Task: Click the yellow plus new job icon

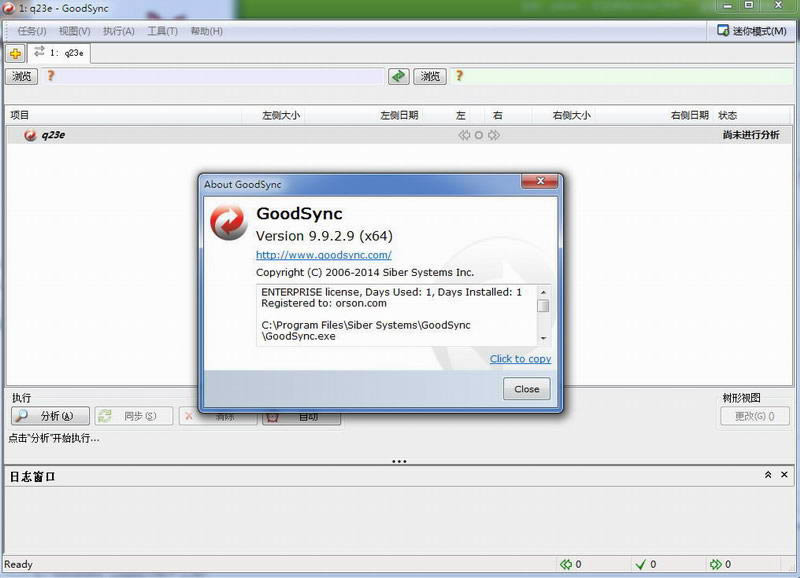Action: [x=15, y=53]
